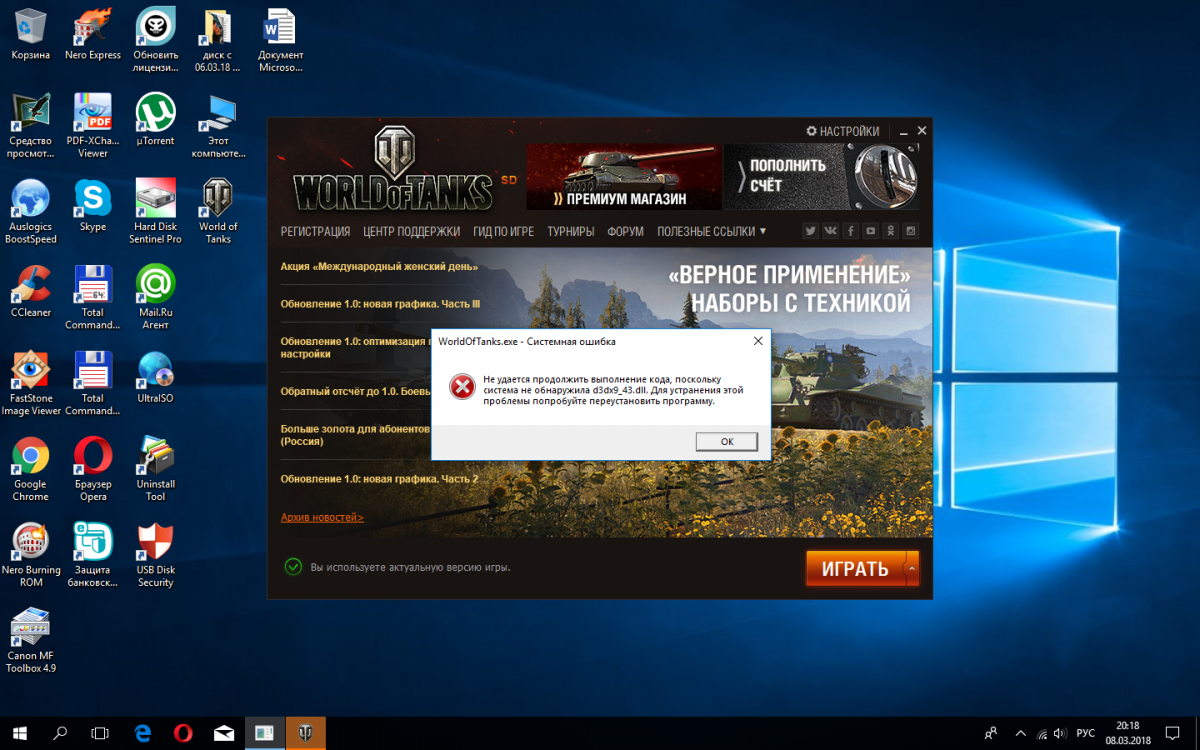The width and height of the screenshot is (1200, 750).
Task: Open the 20:18 clock and date in the tray
Action: pyautogui.click(x=1127, y=733)
